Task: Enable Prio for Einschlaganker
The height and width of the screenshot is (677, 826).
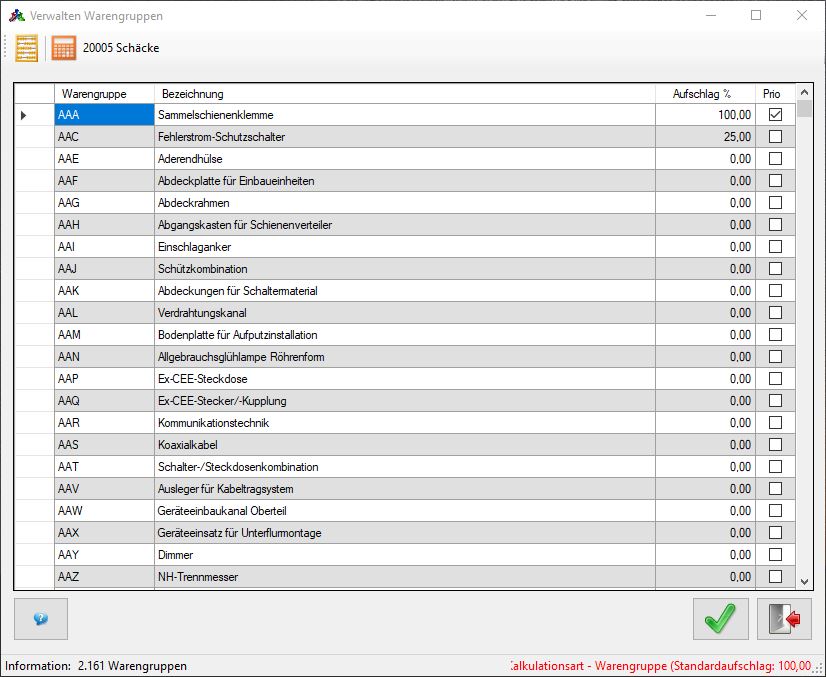Action: 775,247
